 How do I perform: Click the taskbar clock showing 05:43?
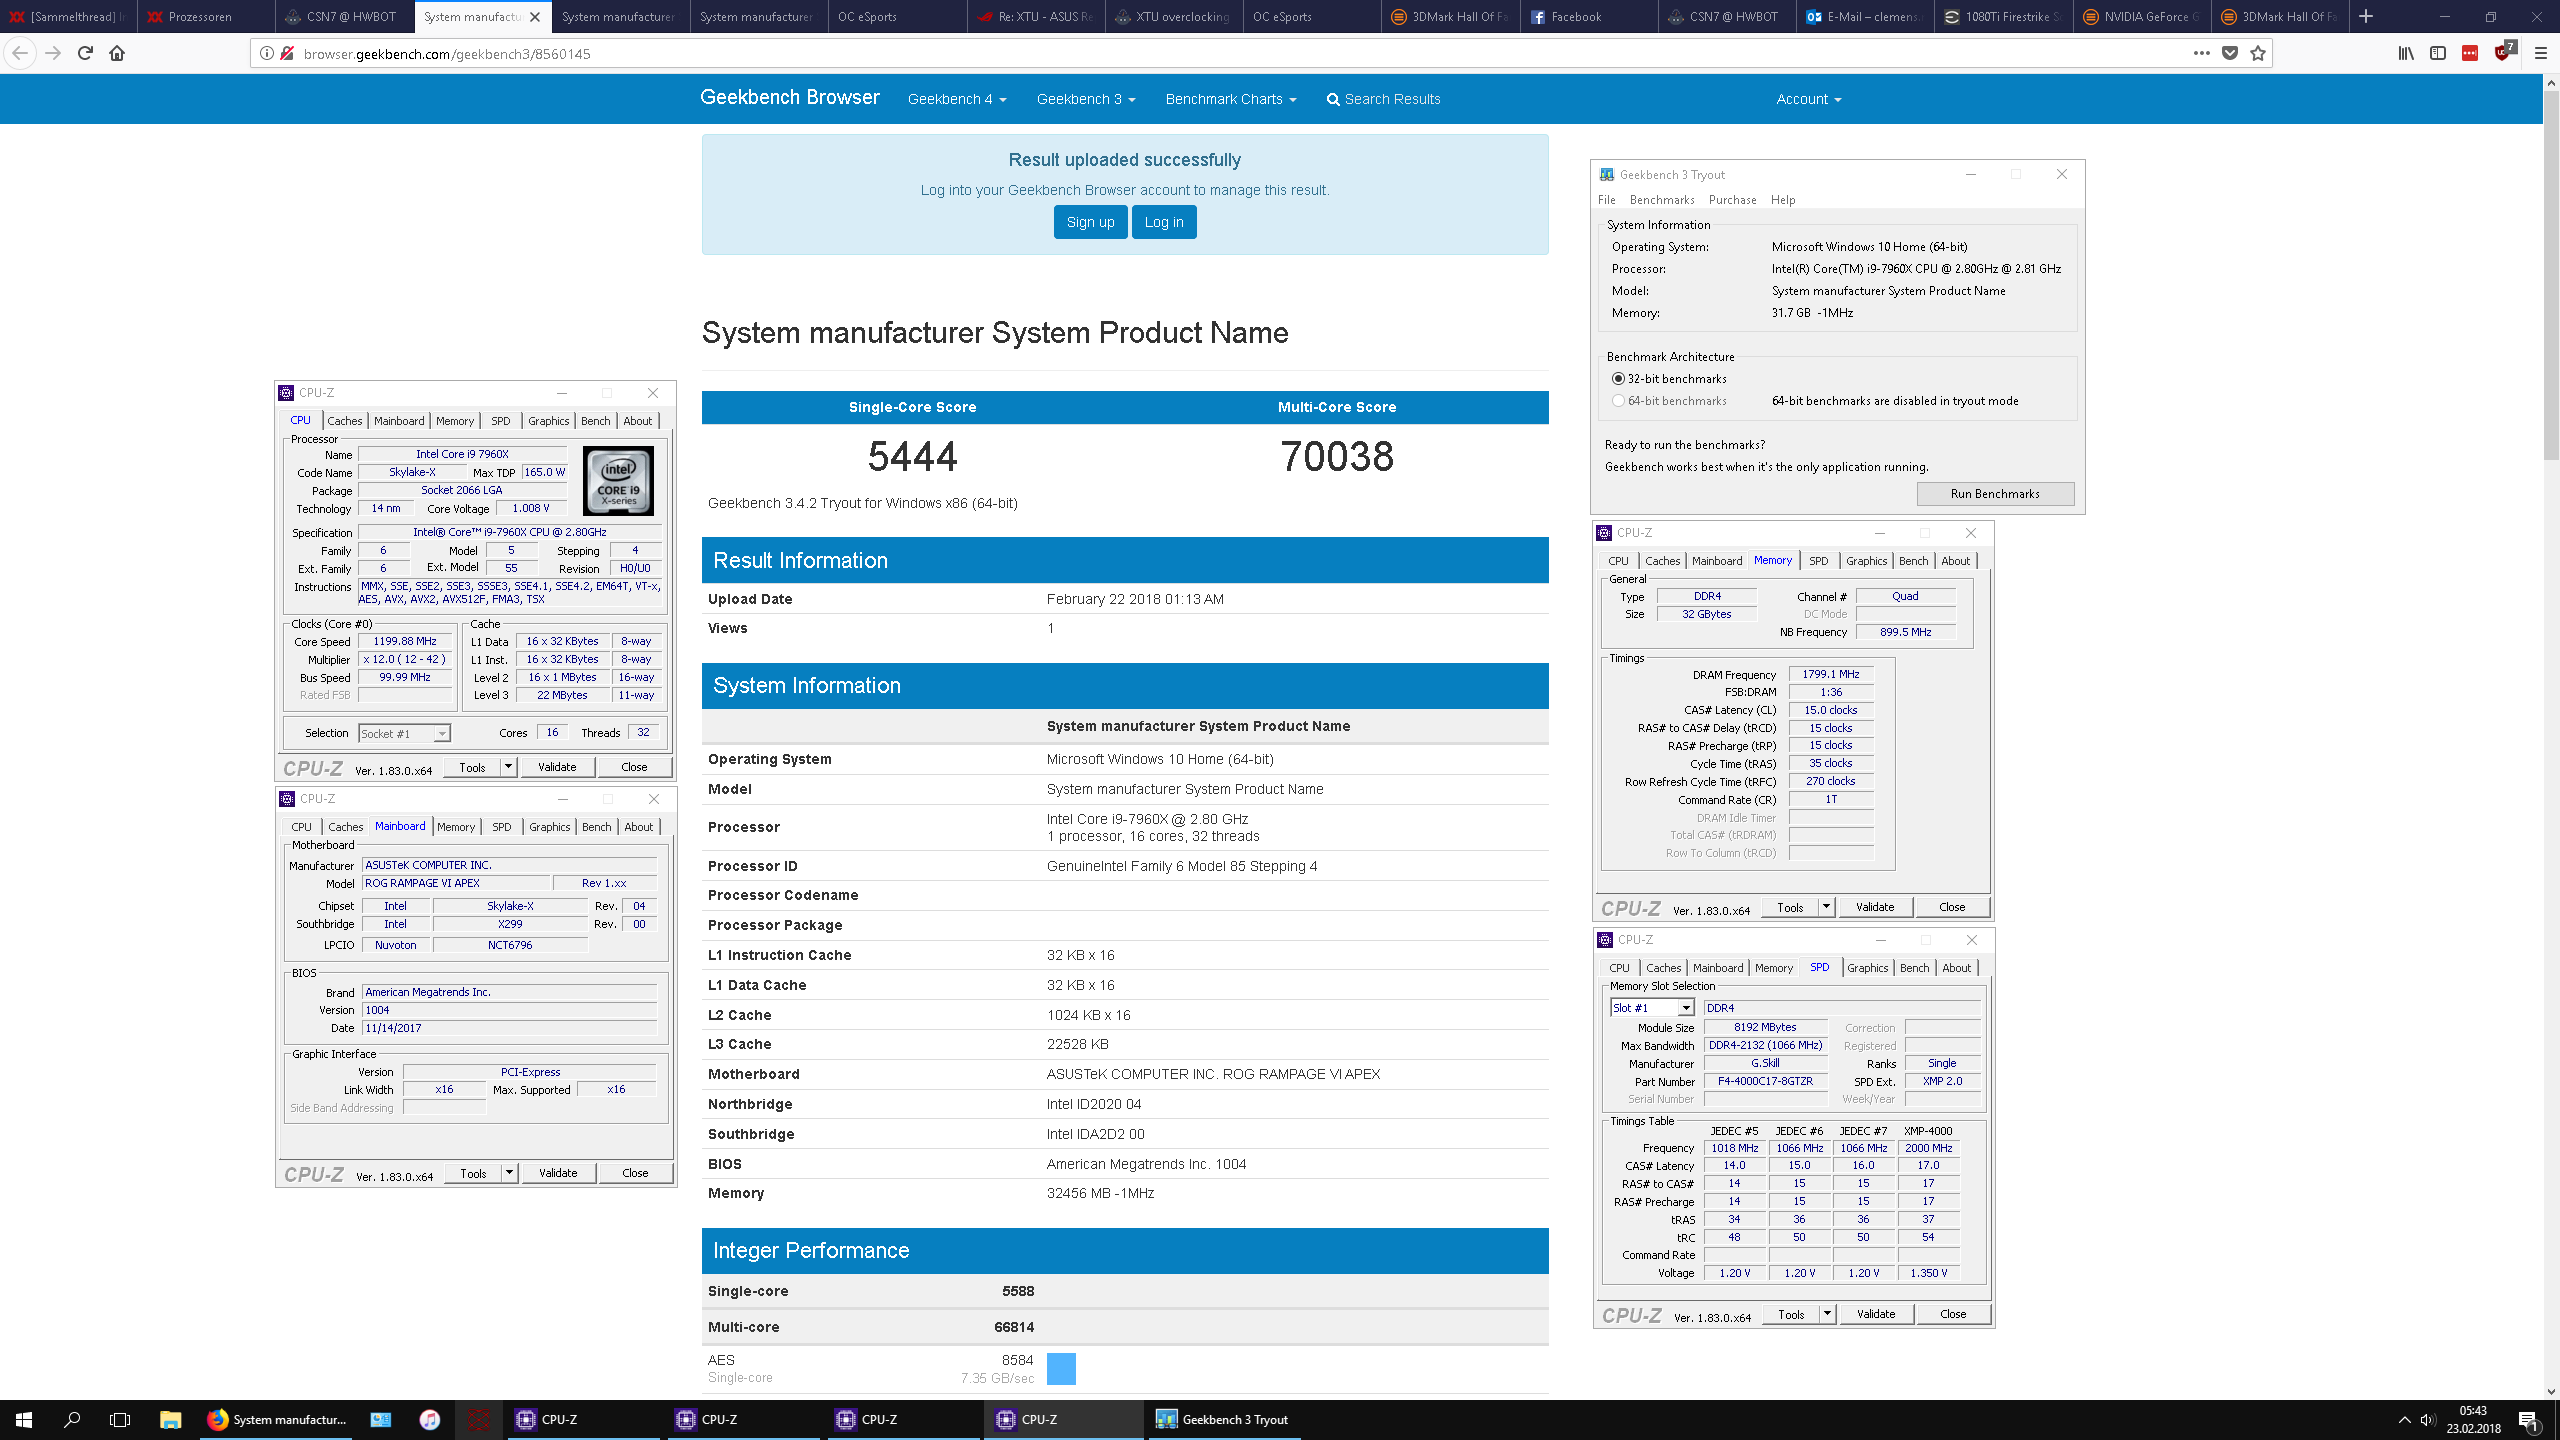tap(2474, 1419)
